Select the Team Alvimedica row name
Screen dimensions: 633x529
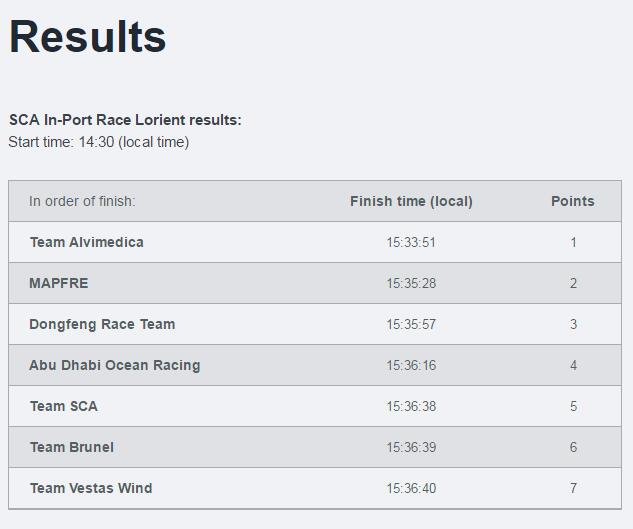pos(87,242)
